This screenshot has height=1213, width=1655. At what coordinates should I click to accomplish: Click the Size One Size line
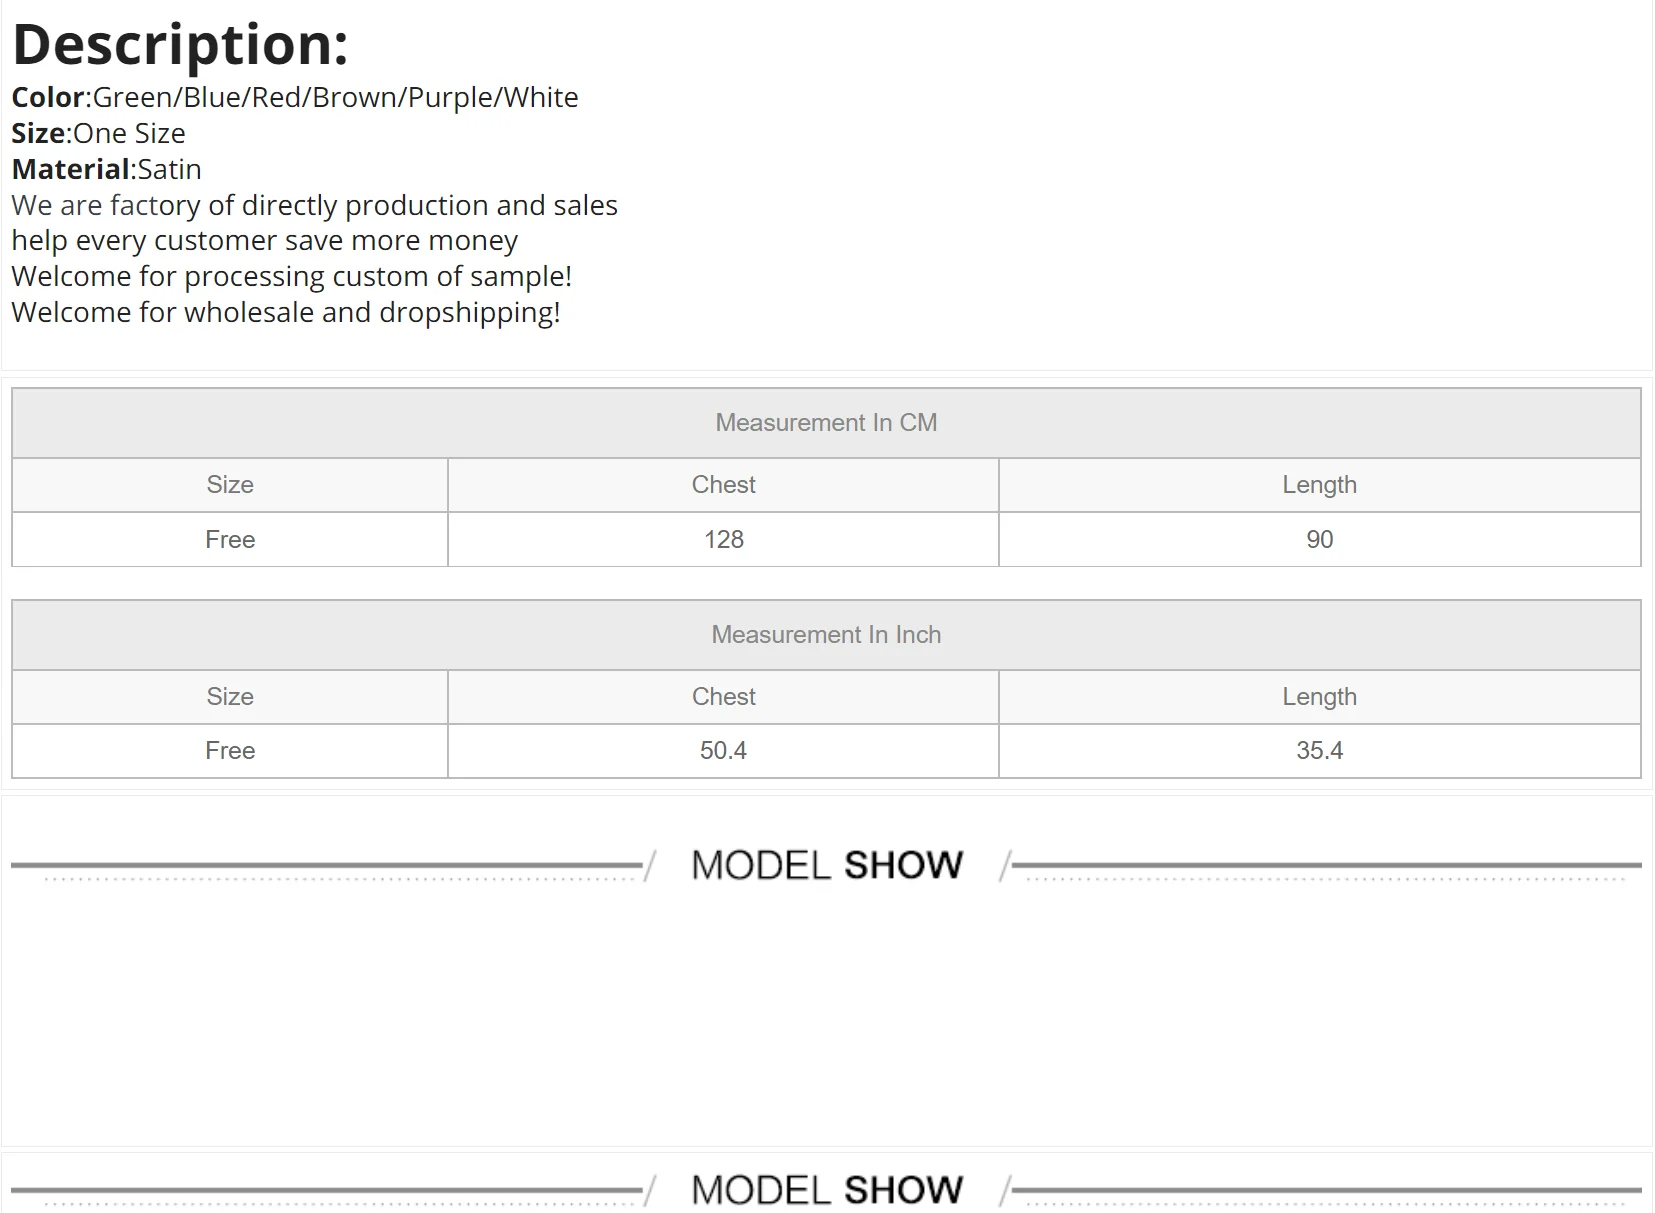pyautogui.click(x=98, y=133)
